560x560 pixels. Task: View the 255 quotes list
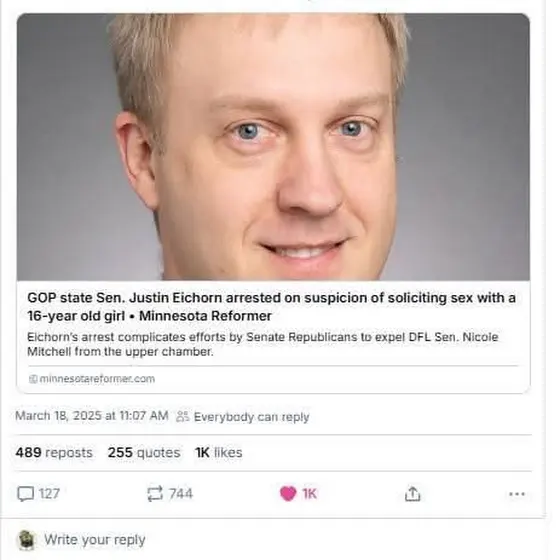pos(144,452)
